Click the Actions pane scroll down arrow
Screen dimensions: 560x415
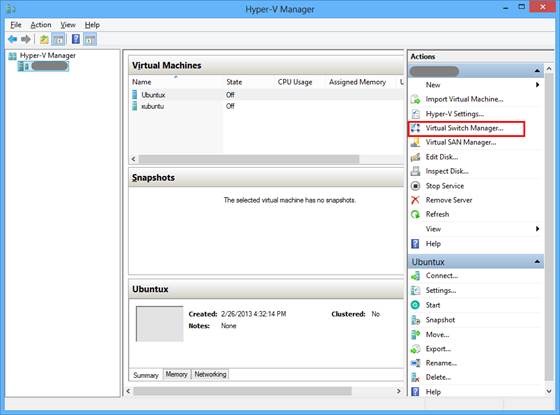point(549,391)
